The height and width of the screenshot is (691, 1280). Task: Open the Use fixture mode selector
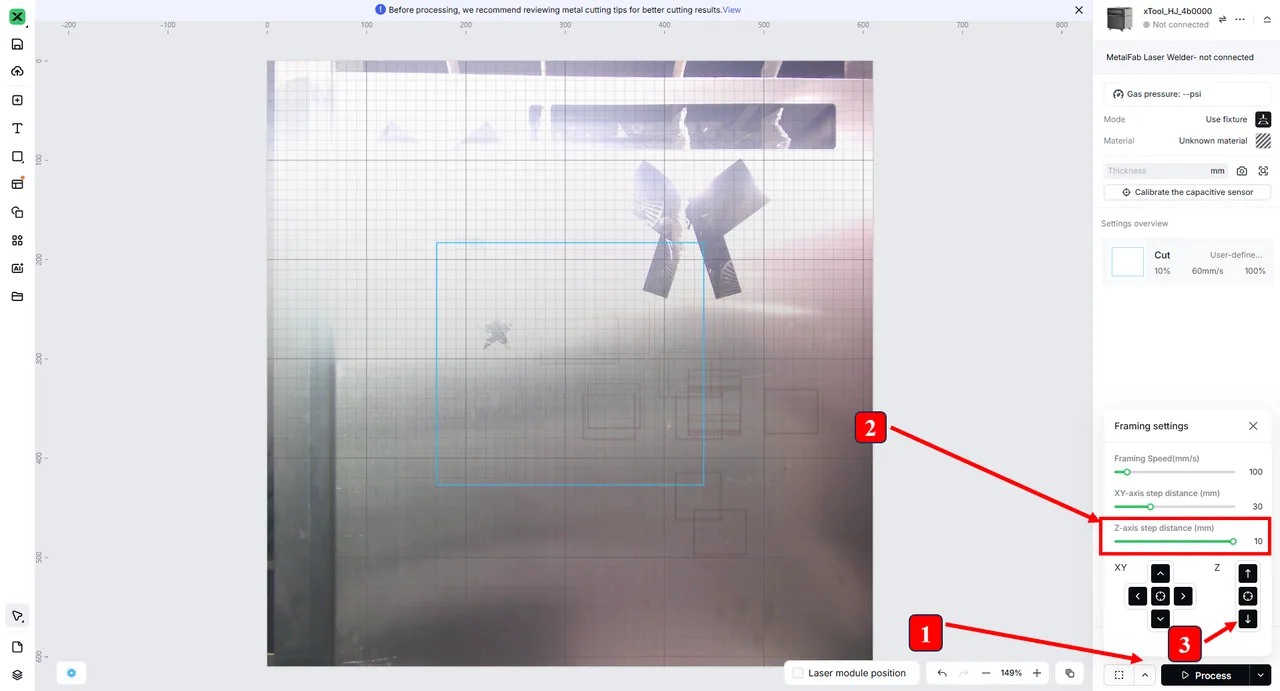point(1238,119)
